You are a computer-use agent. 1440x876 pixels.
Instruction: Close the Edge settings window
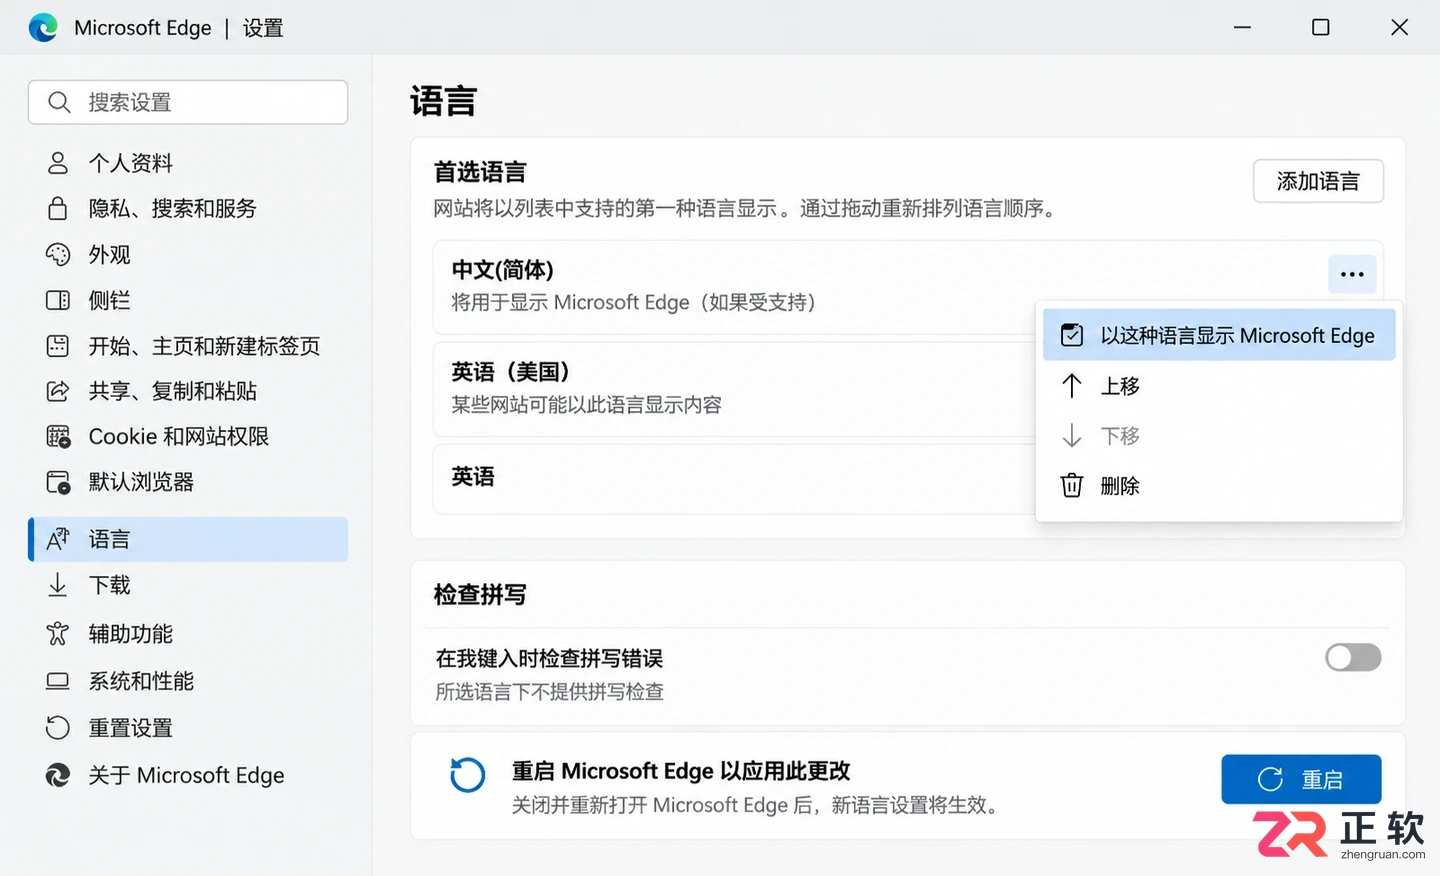1399,27
